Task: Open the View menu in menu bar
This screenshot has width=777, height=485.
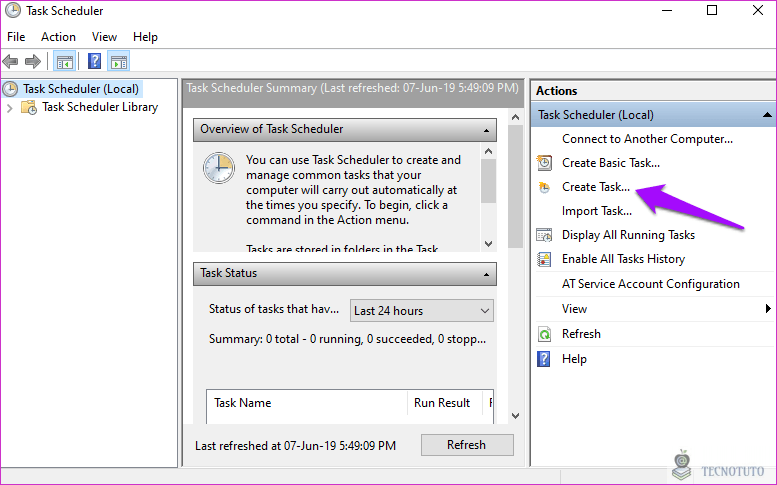Action: point(104,37)
